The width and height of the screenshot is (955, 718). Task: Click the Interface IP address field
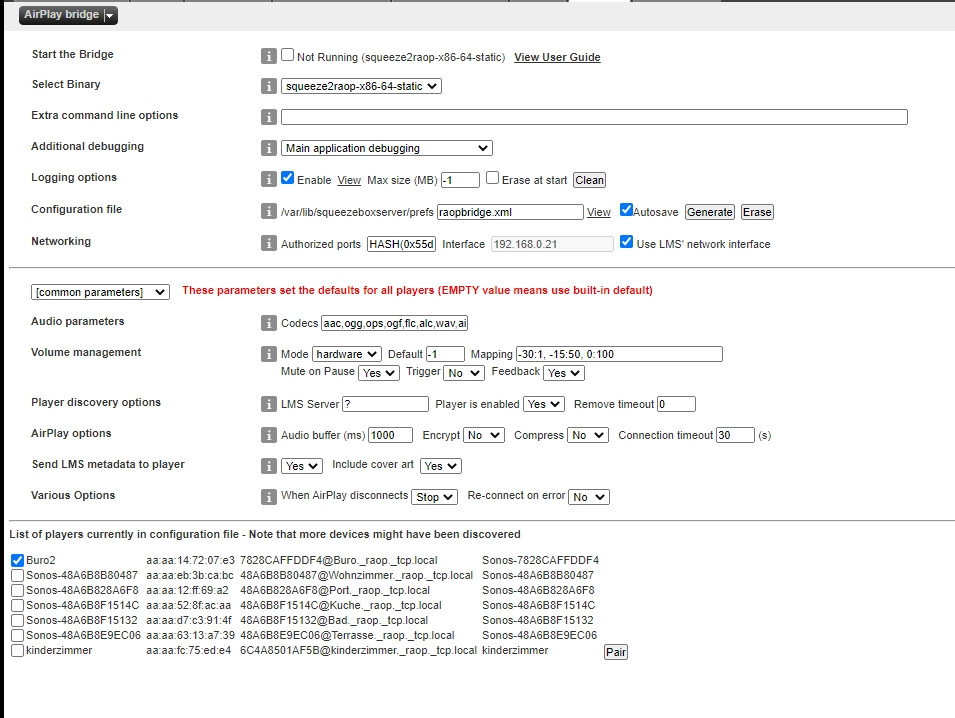[x=552, y=244]
